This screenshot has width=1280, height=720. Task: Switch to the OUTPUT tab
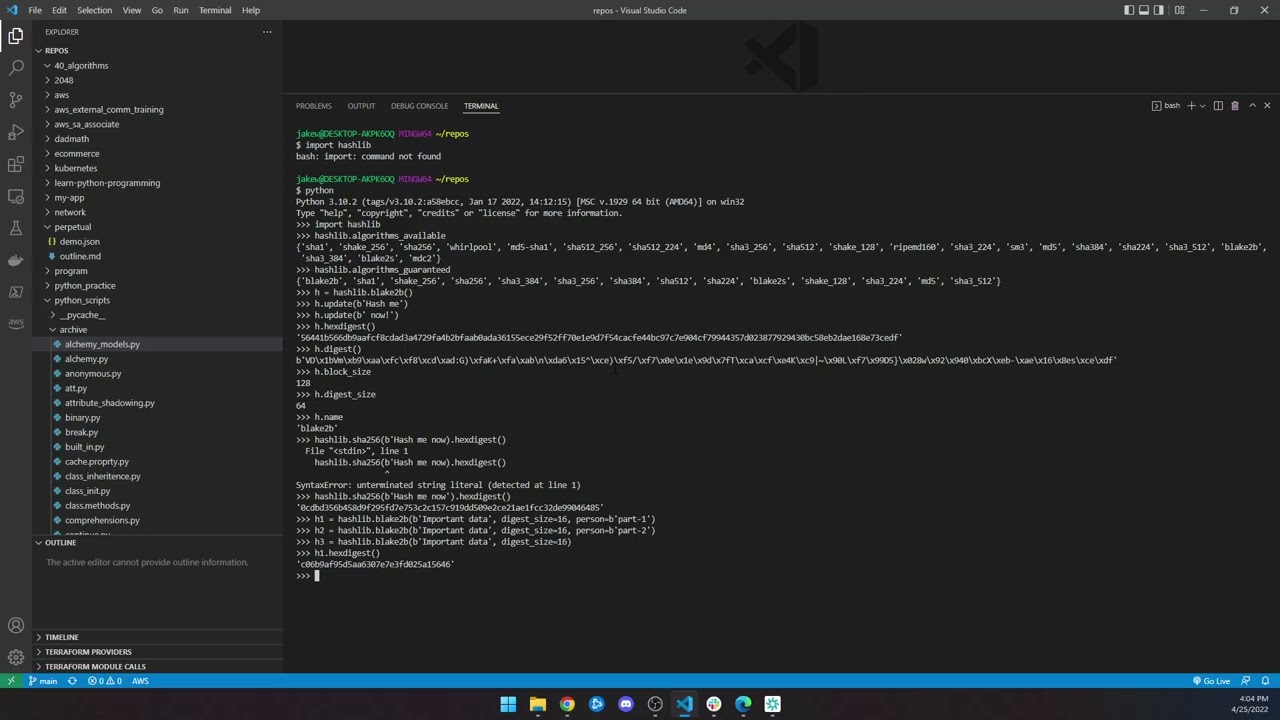point(361,106)
